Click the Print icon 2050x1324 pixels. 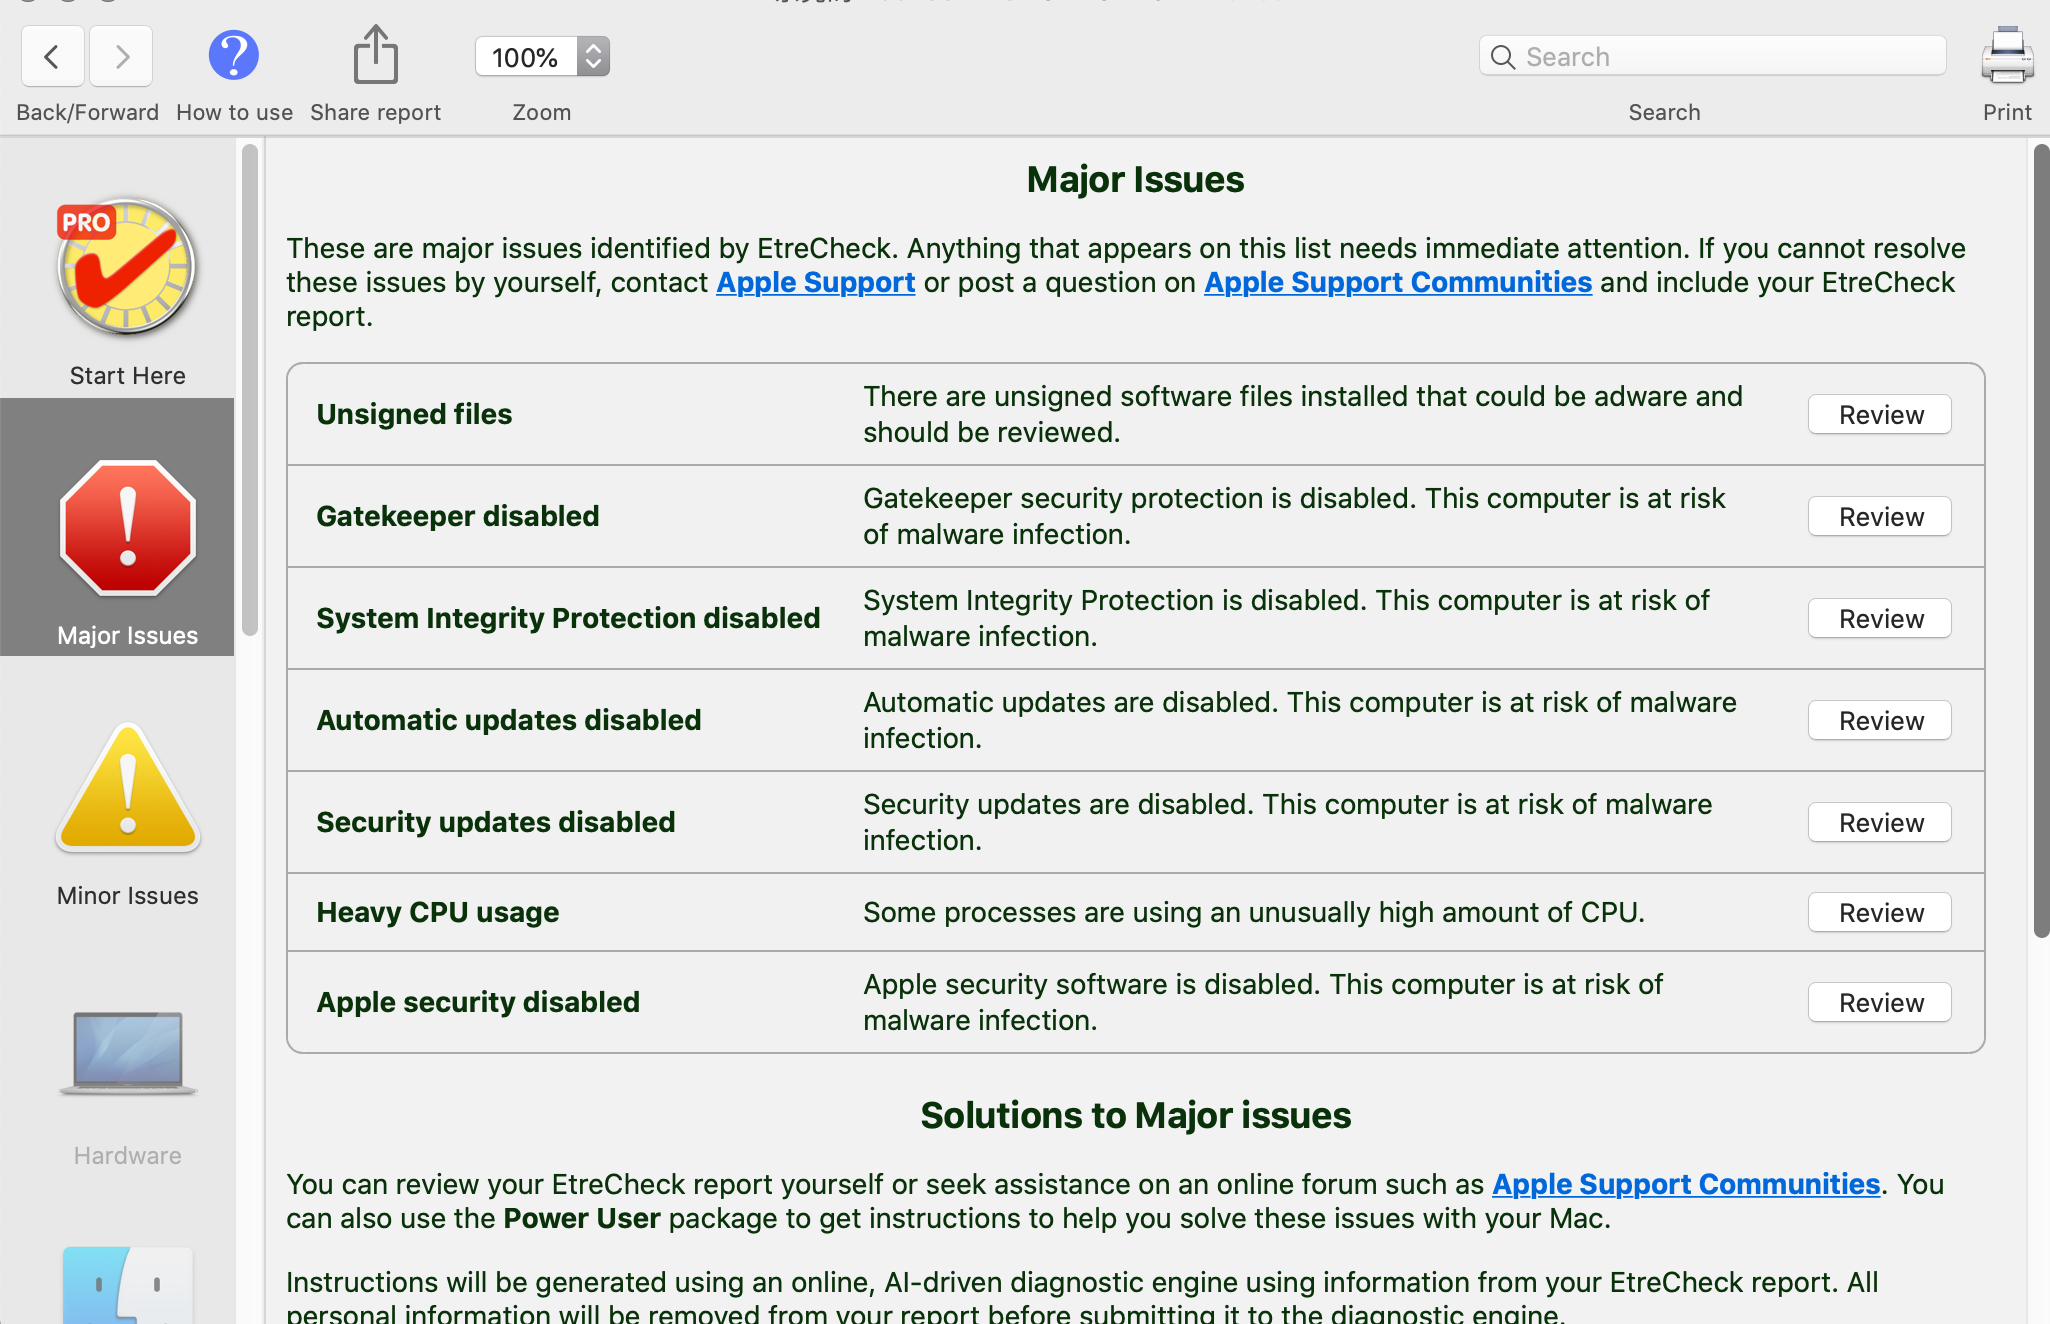[x=2006, y=55]
